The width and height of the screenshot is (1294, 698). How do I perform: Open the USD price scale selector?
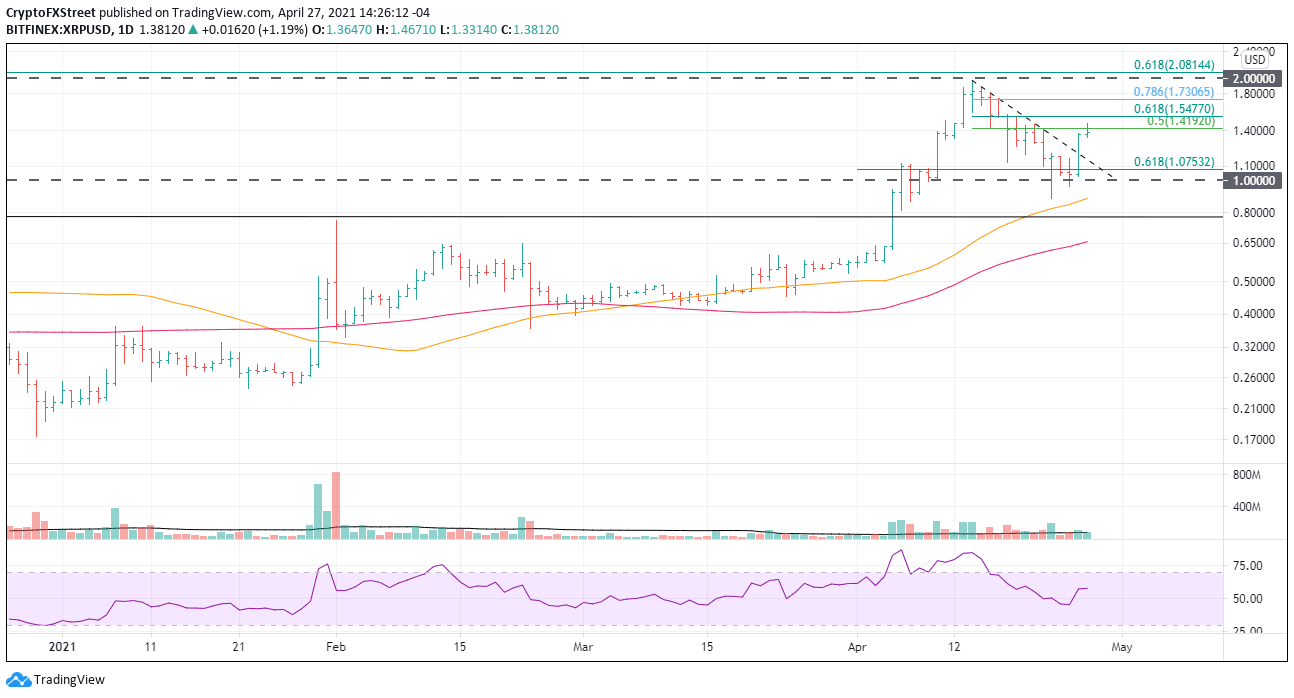click(1254, 58)
